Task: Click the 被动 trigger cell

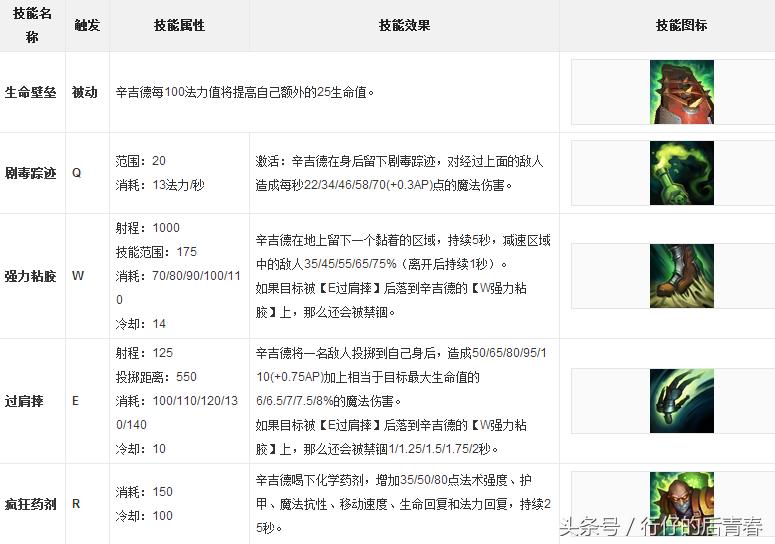Action: pos(85,92)
